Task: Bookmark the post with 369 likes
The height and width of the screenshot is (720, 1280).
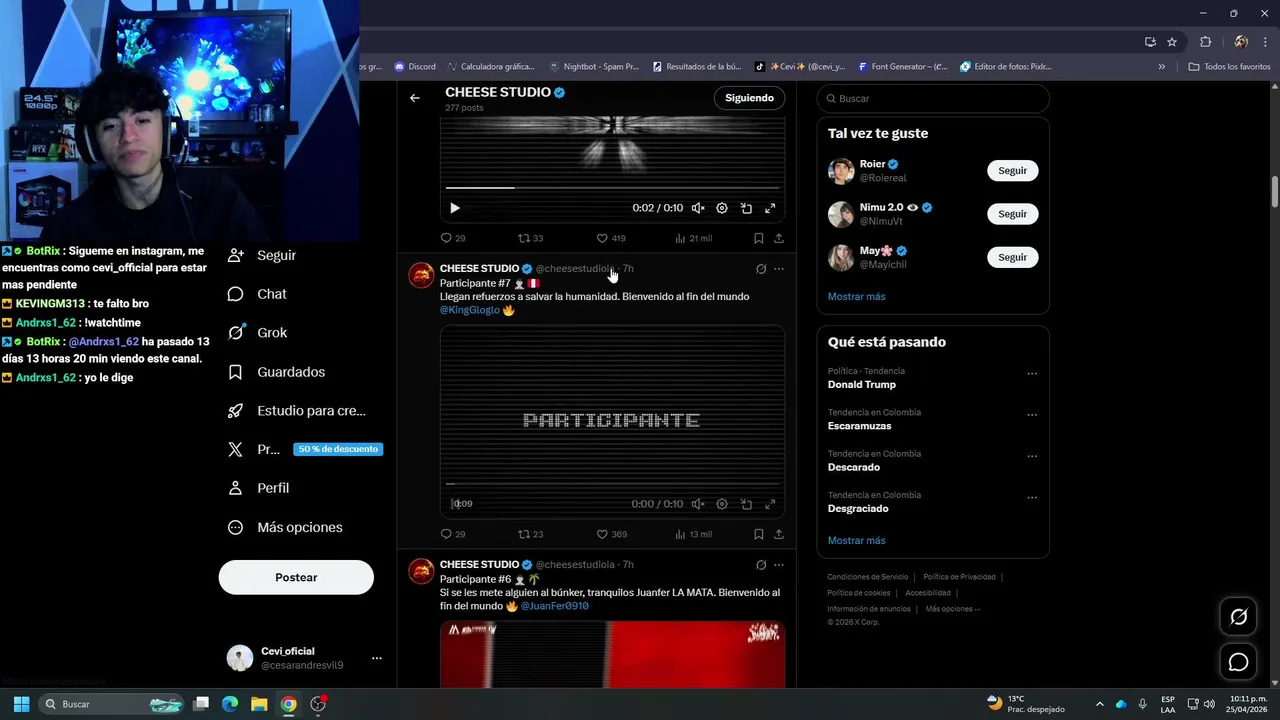Action: pyautogui.click(x=758, y=534)
